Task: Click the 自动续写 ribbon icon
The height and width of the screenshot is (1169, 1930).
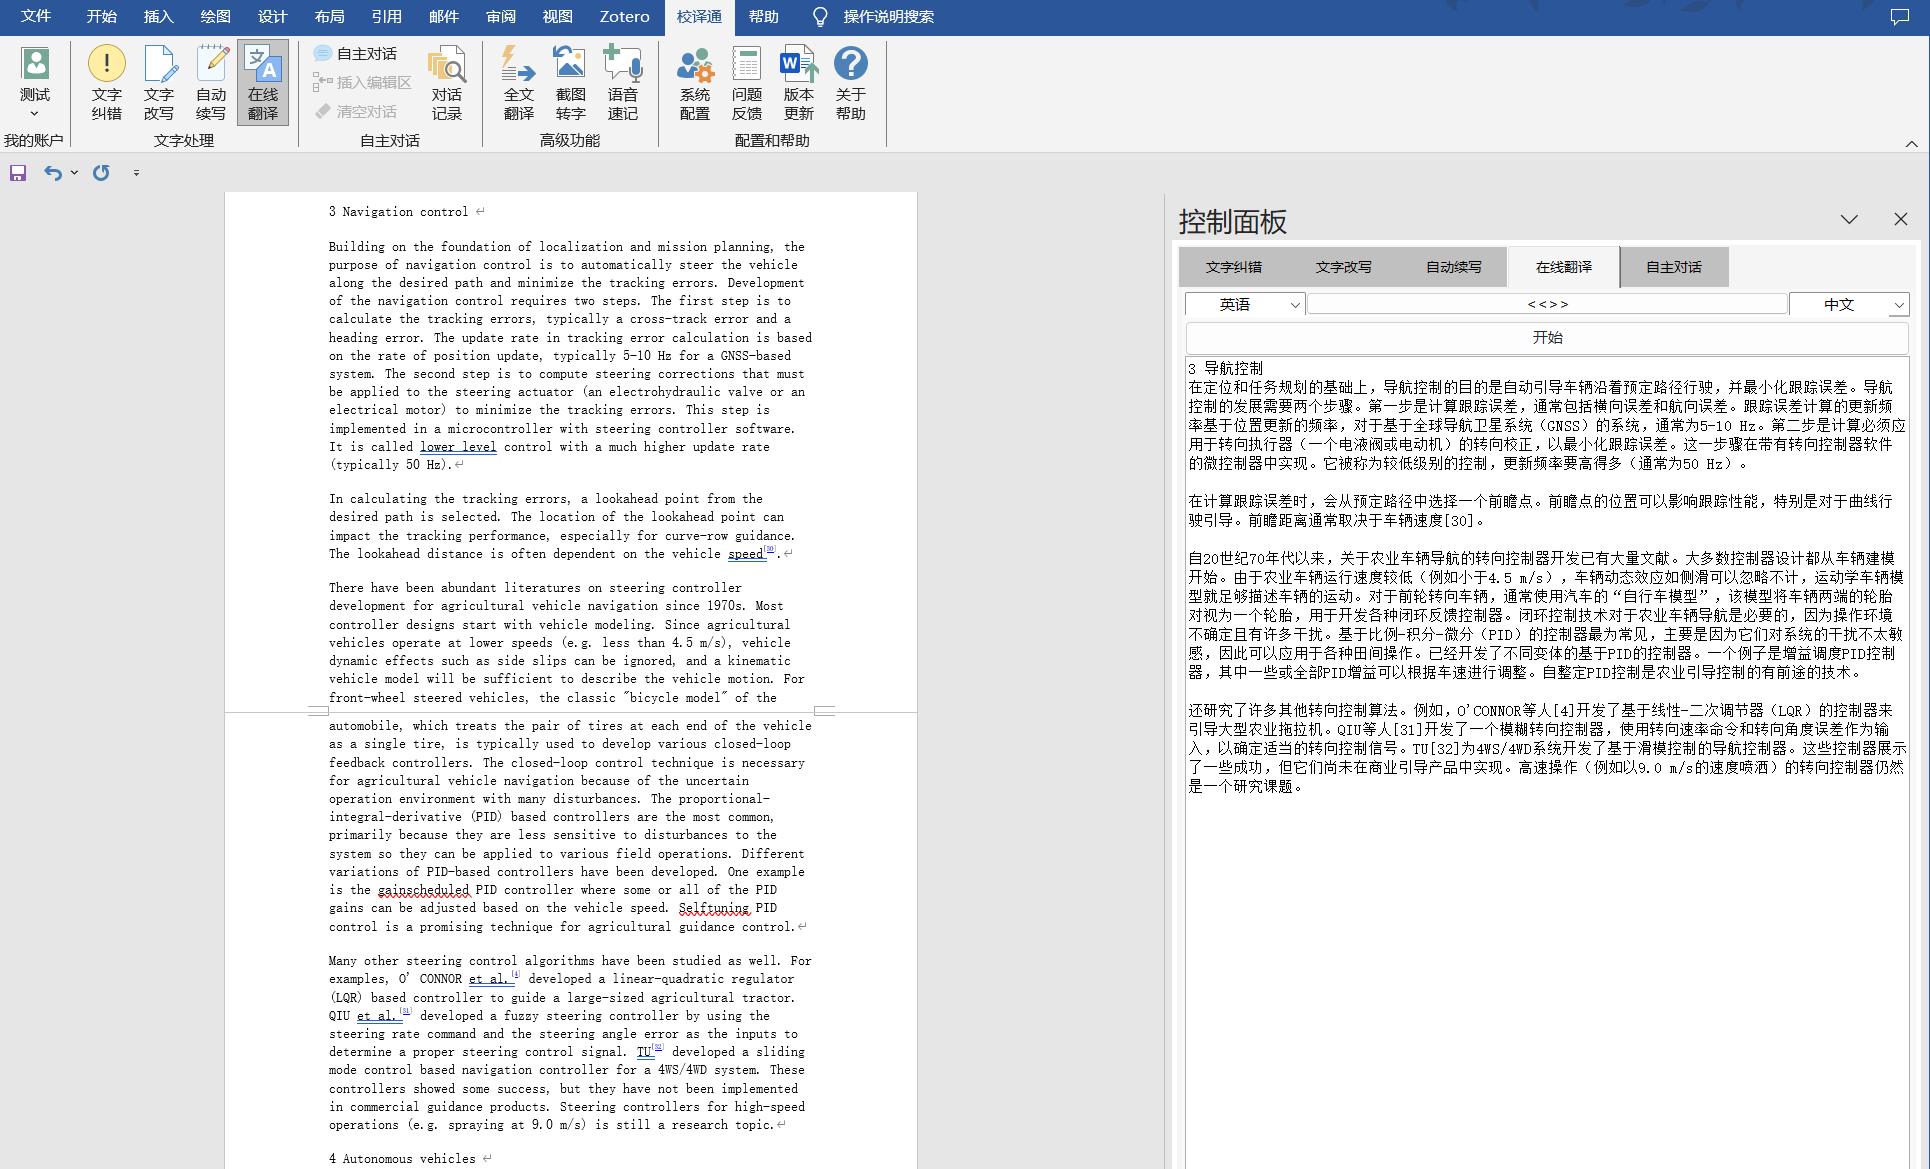Action: click(211, 83)
